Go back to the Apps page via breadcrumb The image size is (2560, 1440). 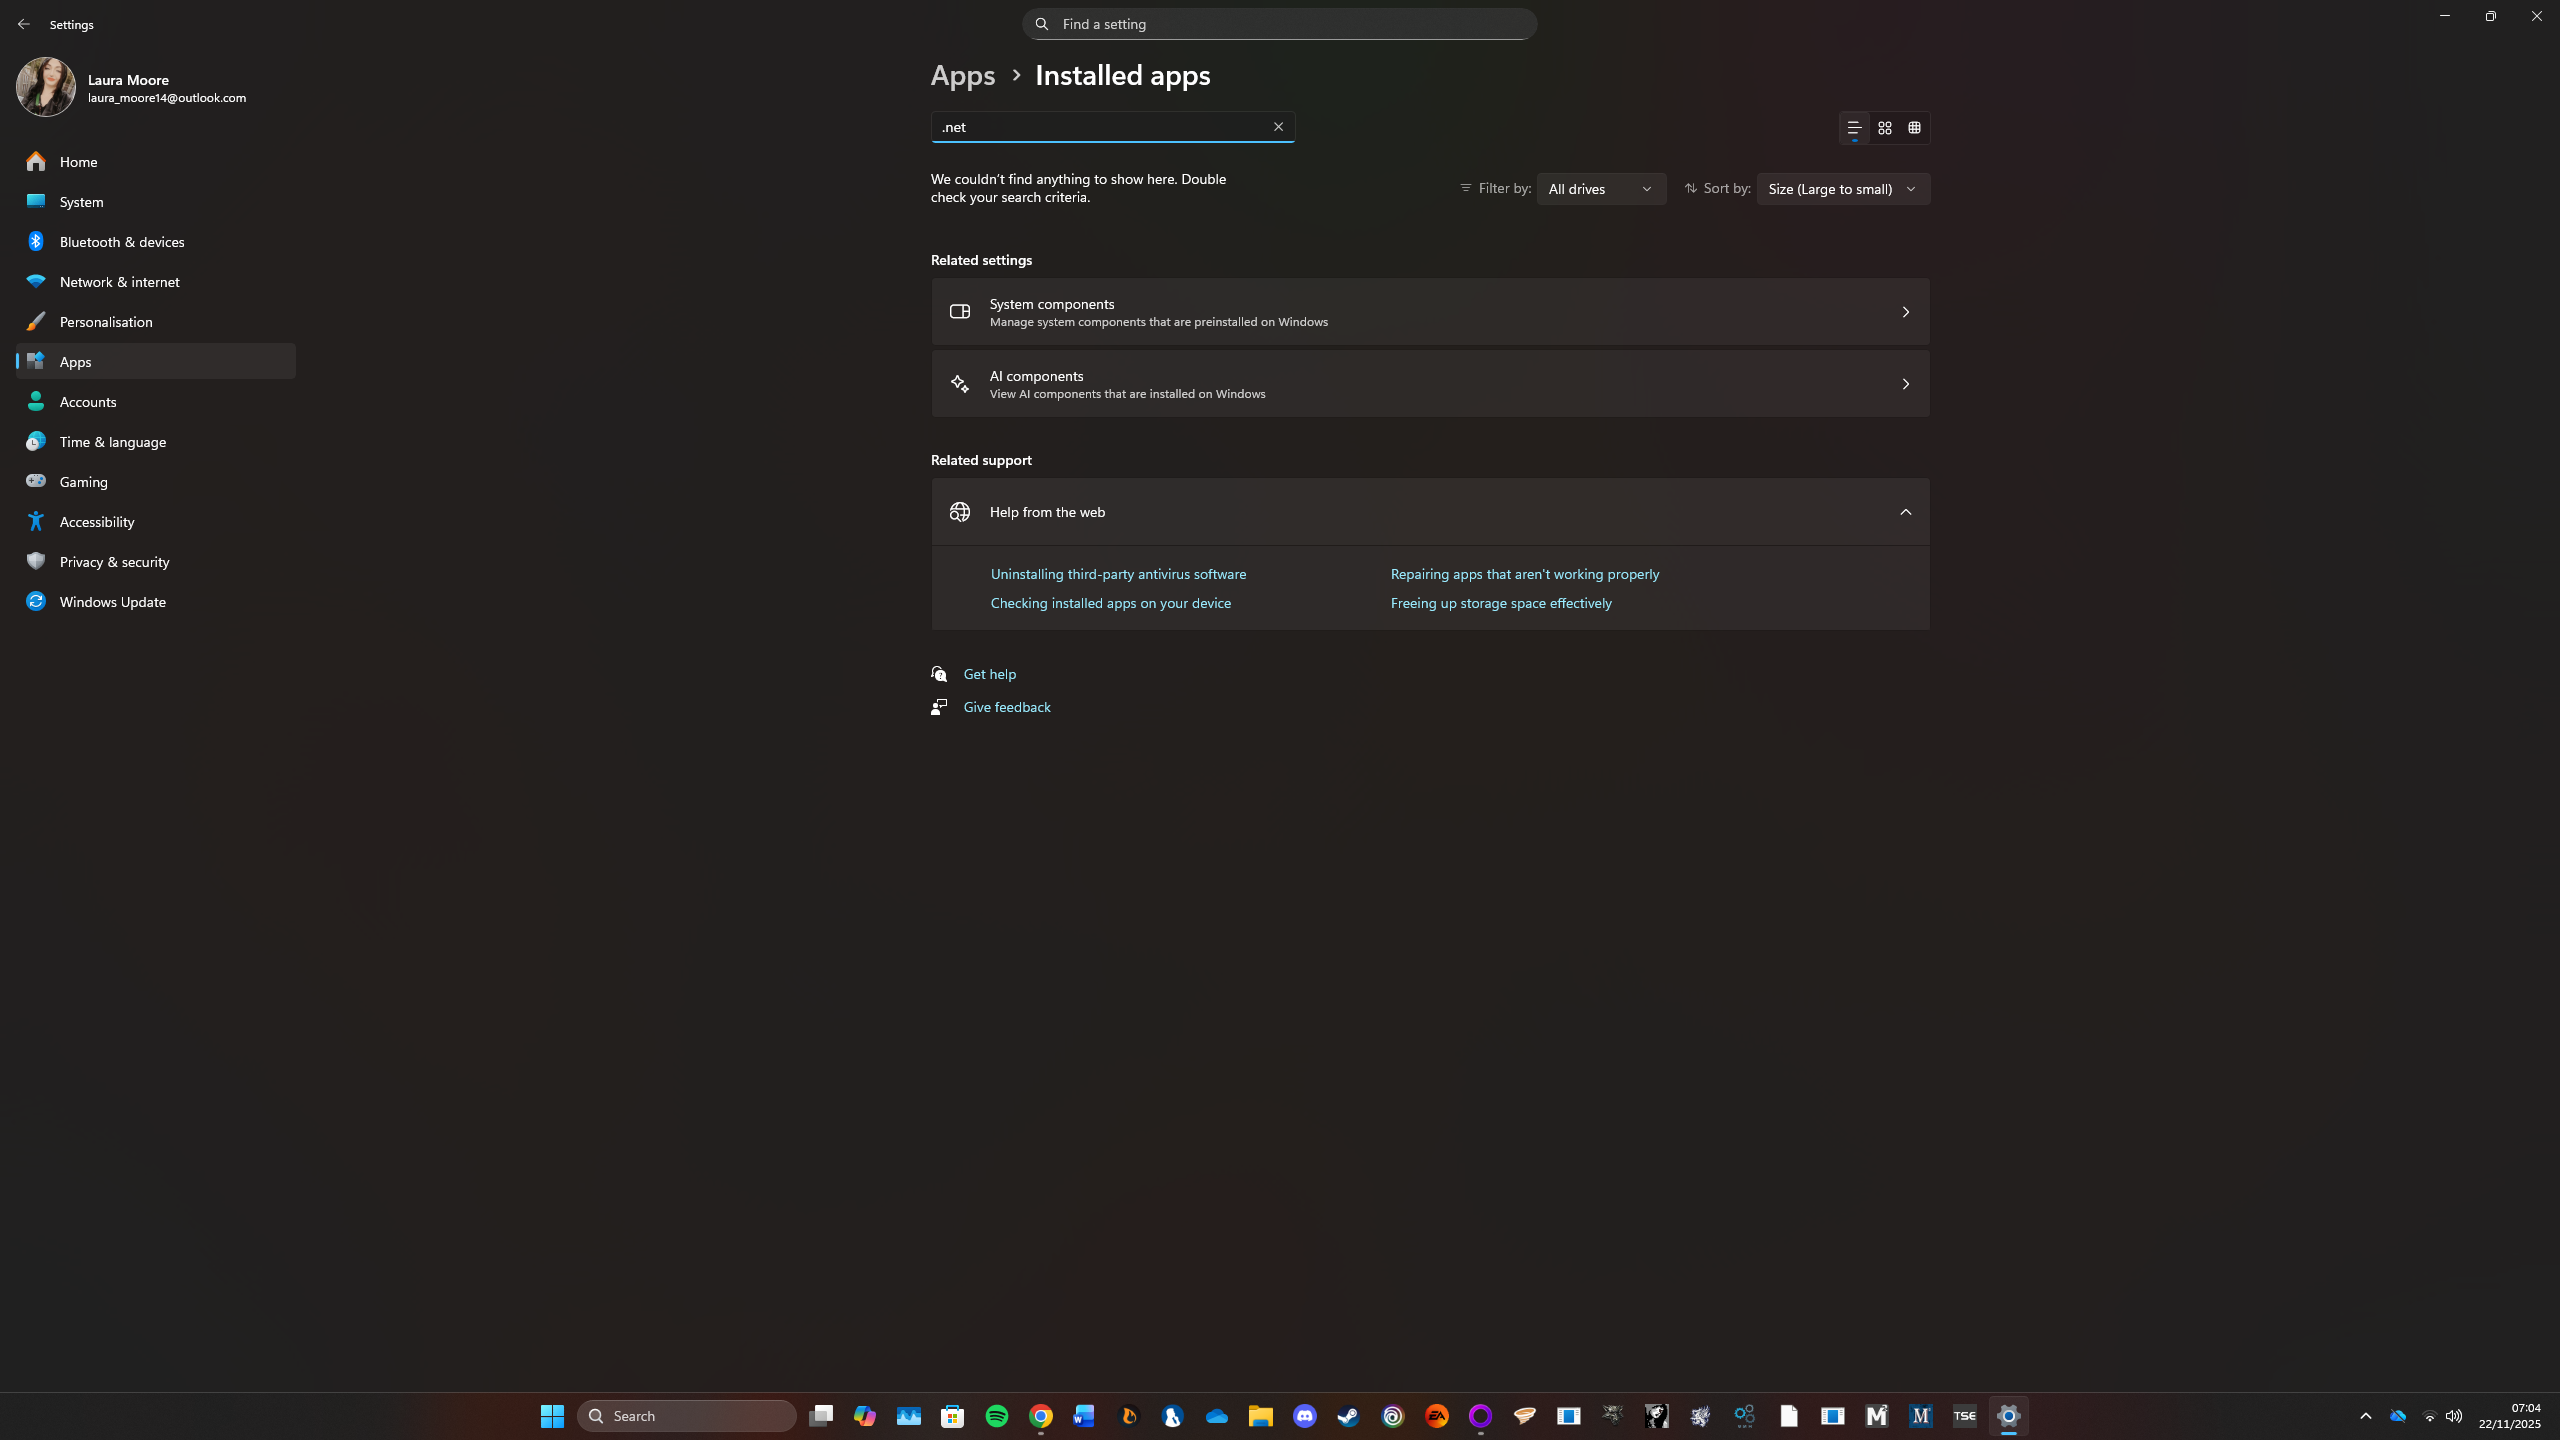tap(962, 74)
